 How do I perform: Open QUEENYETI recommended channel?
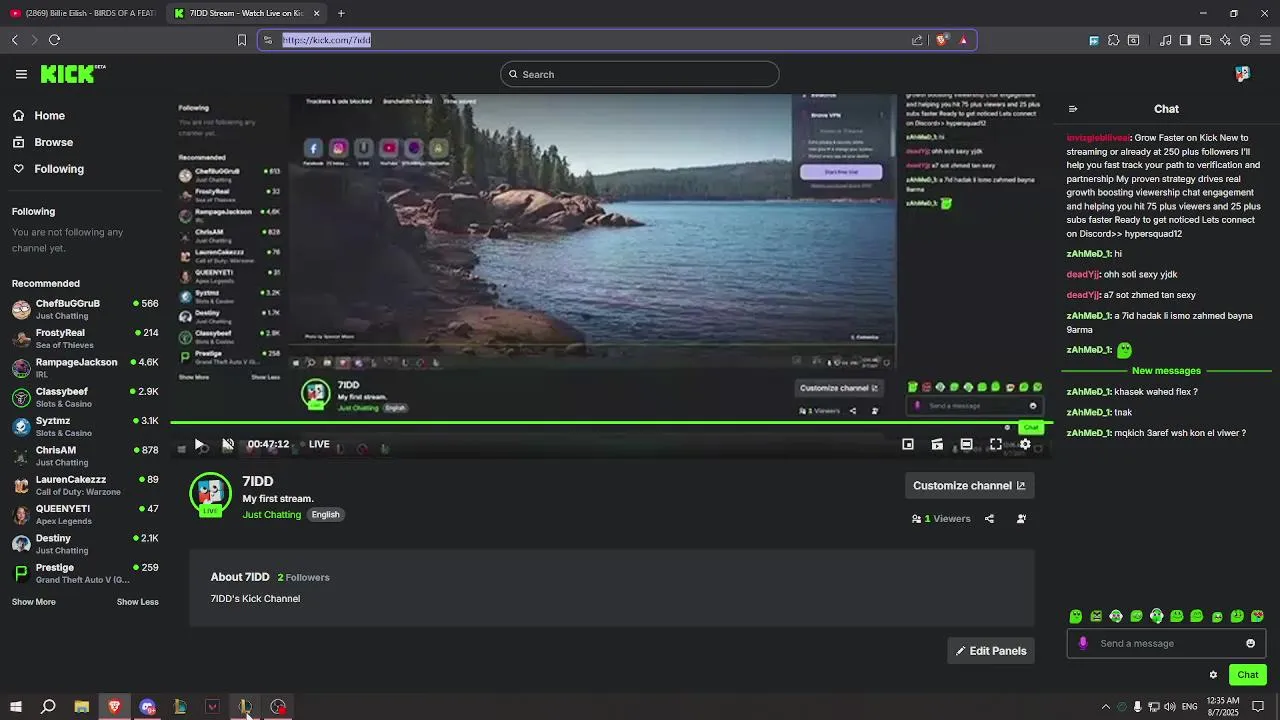coord(85,514)
